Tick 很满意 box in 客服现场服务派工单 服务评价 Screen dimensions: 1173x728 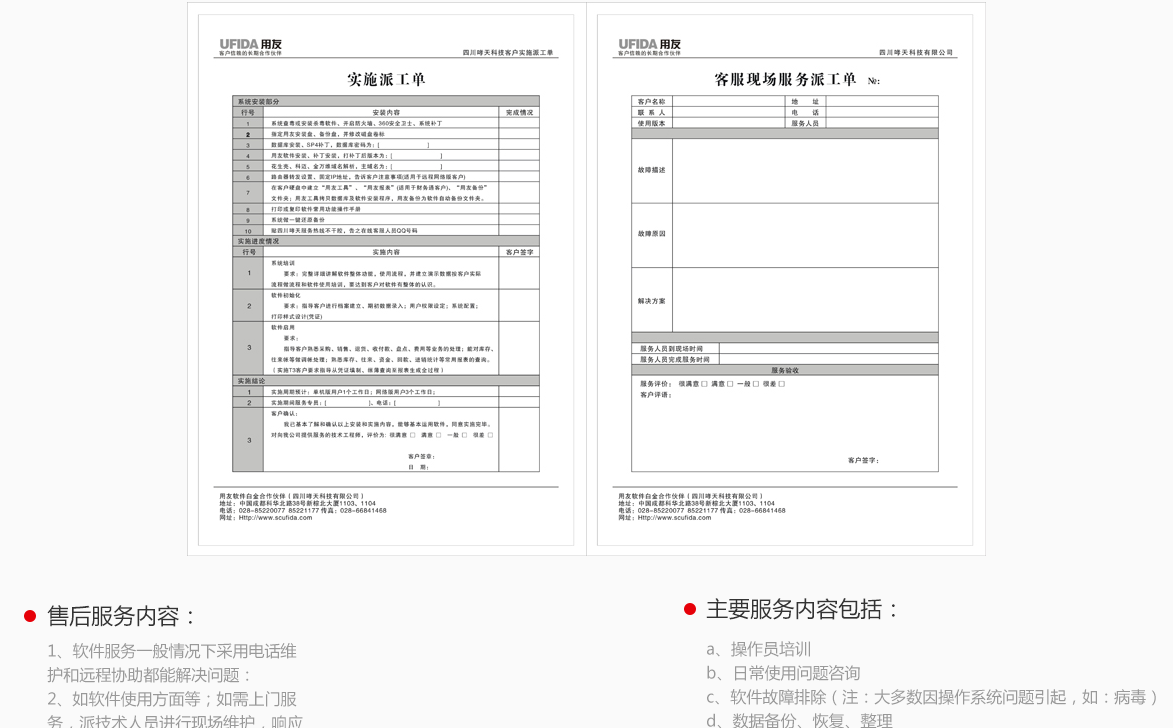click(x=704, y=384)
